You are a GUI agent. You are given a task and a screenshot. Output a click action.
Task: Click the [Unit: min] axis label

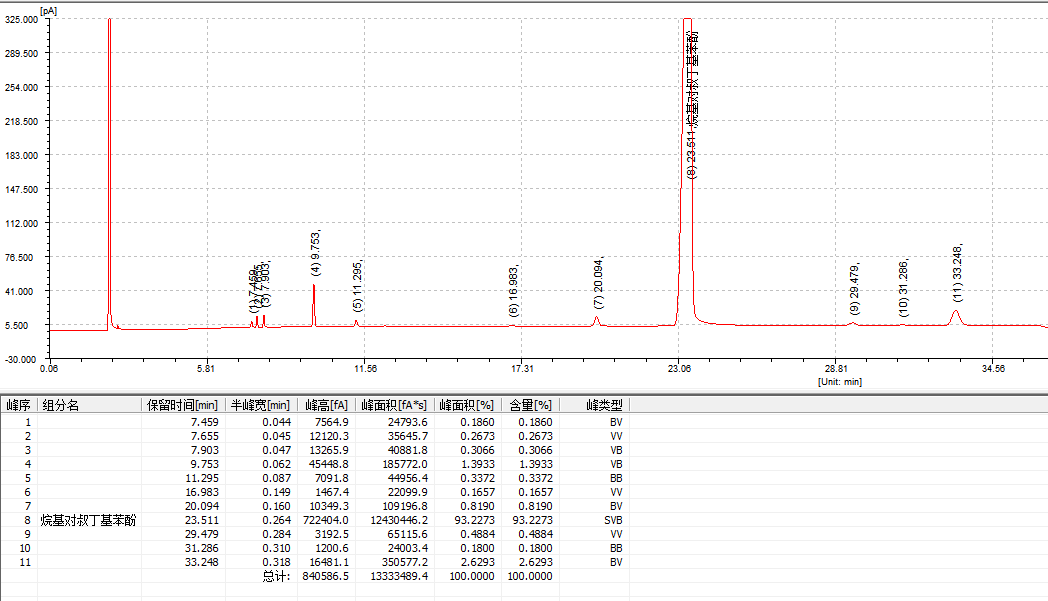839,381
